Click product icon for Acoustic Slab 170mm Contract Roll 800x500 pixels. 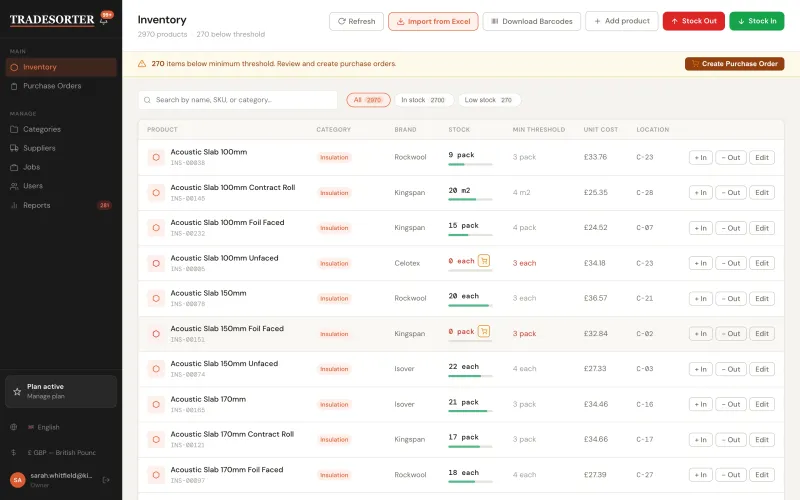pos(156,440)
